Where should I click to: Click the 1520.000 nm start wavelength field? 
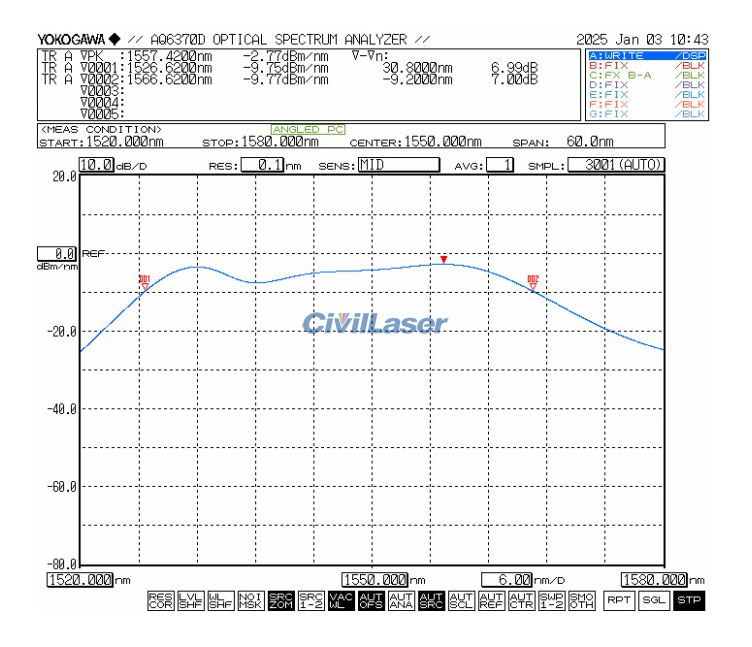(x=80, y=580)
